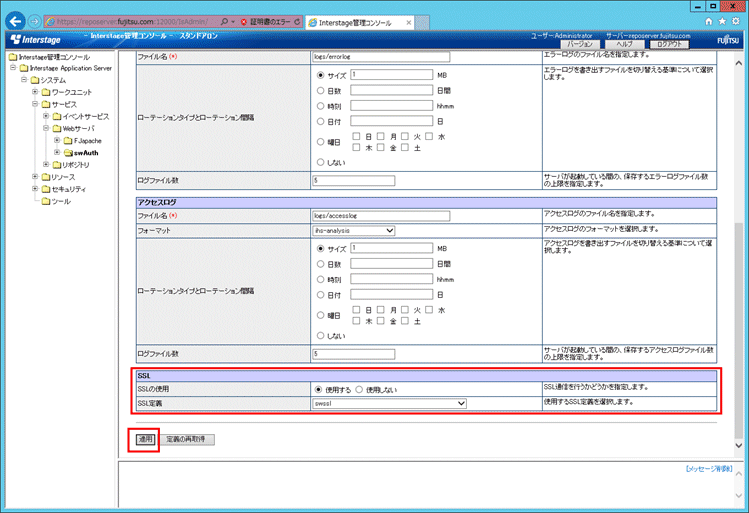Image resolution: width=749 pixels, height=513 pixels.
Task: Expand the イベントサービス tree node
Action: 46,116
